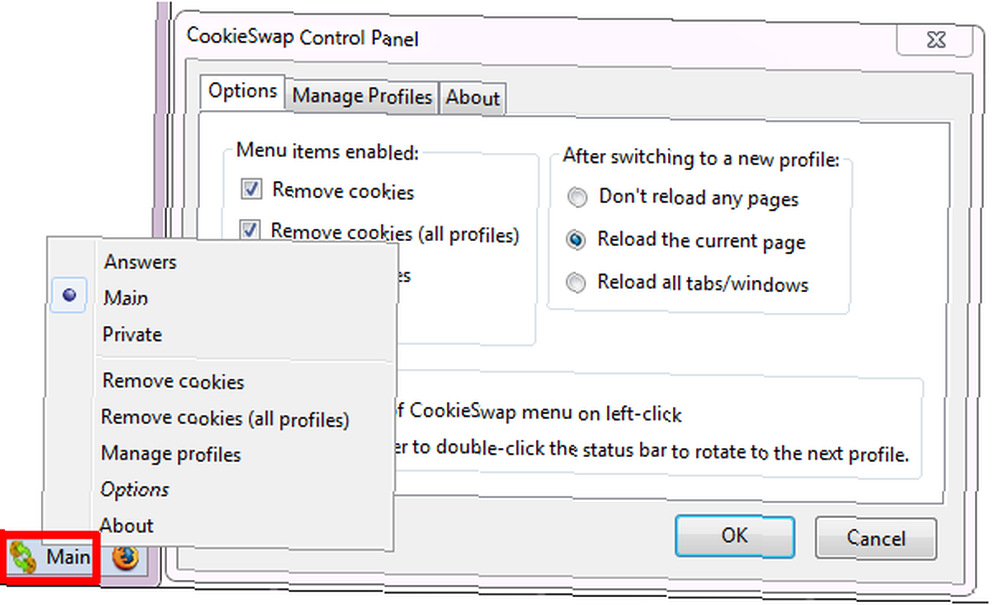Open Manage profiles from the menu
The height and width of the screenshot is (605, 1000).
tap(171, 454)
